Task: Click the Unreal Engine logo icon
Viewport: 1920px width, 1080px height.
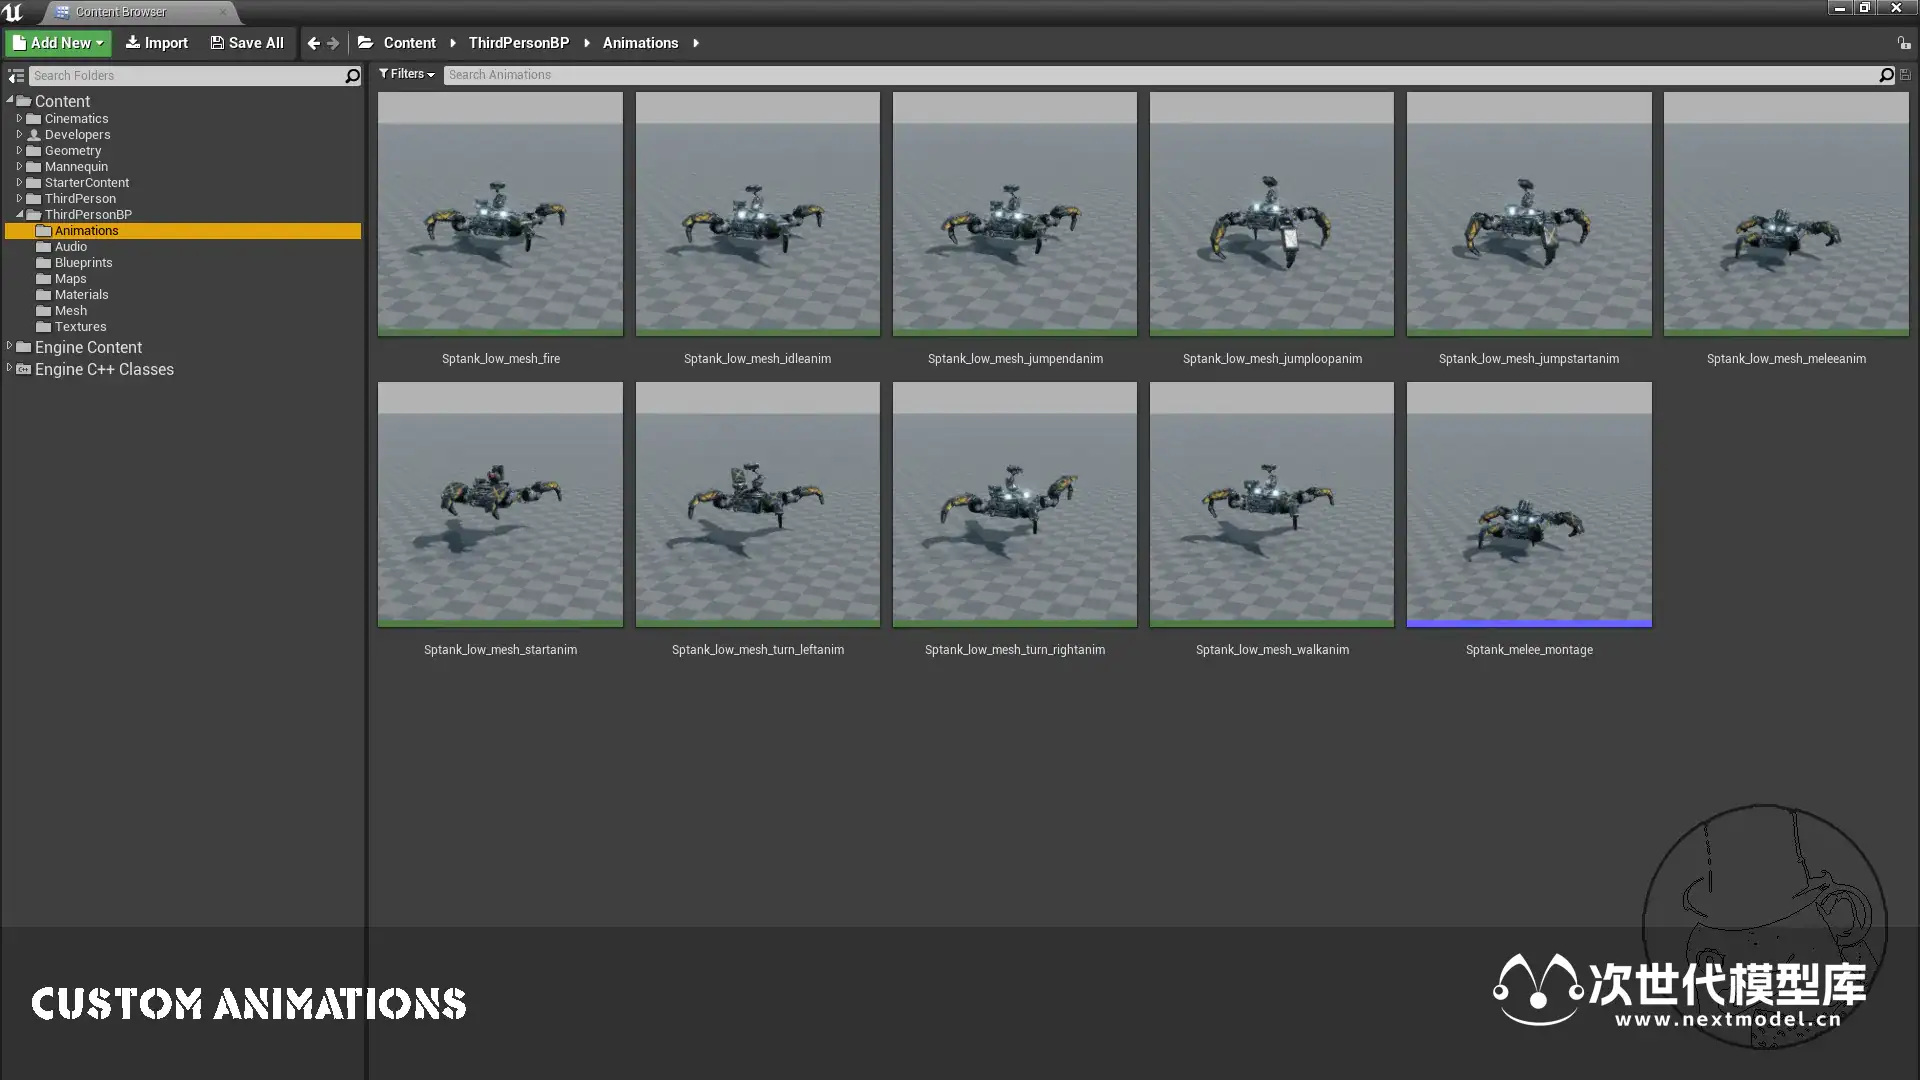Action: (x=13, y=12)
